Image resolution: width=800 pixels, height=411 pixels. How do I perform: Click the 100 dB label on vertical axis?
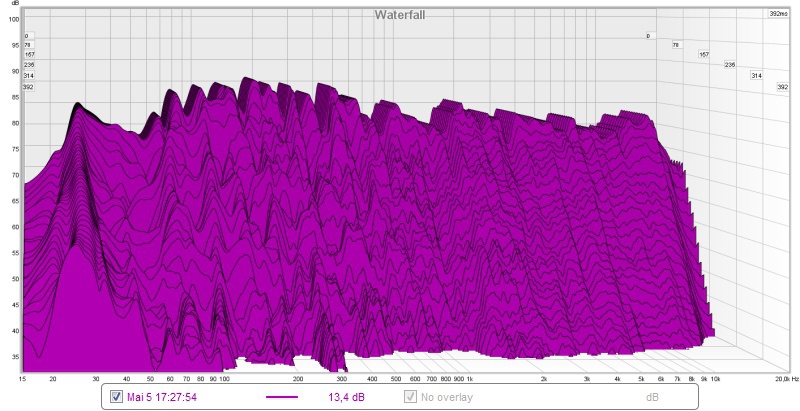(x=15, y=19)
